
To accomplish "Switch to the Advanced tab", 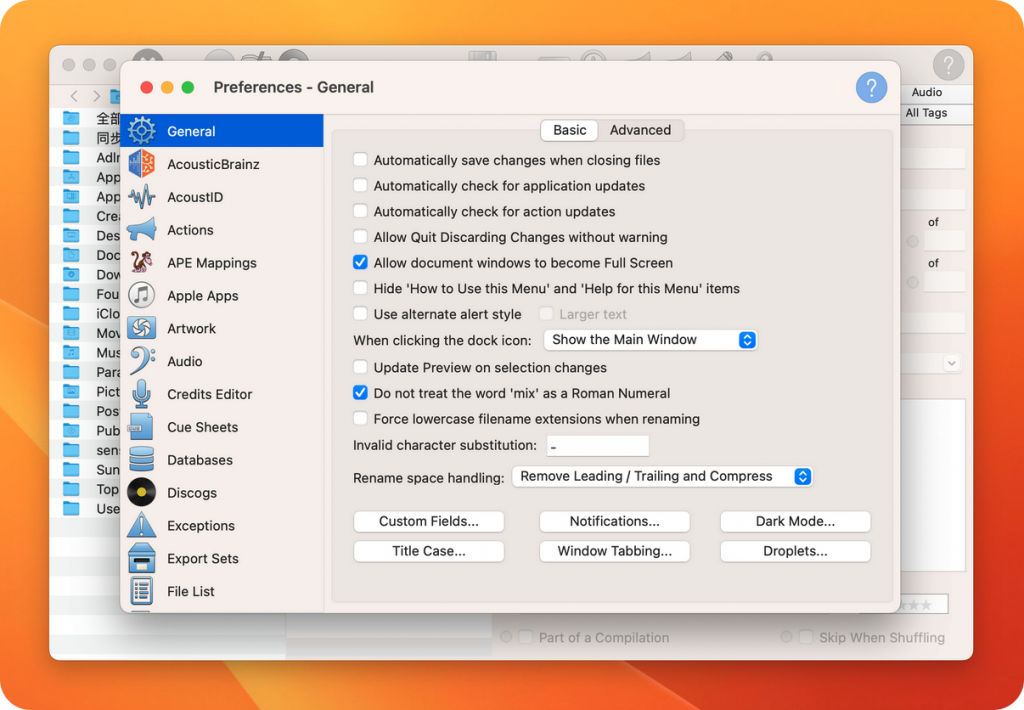I will pos(640,130).
